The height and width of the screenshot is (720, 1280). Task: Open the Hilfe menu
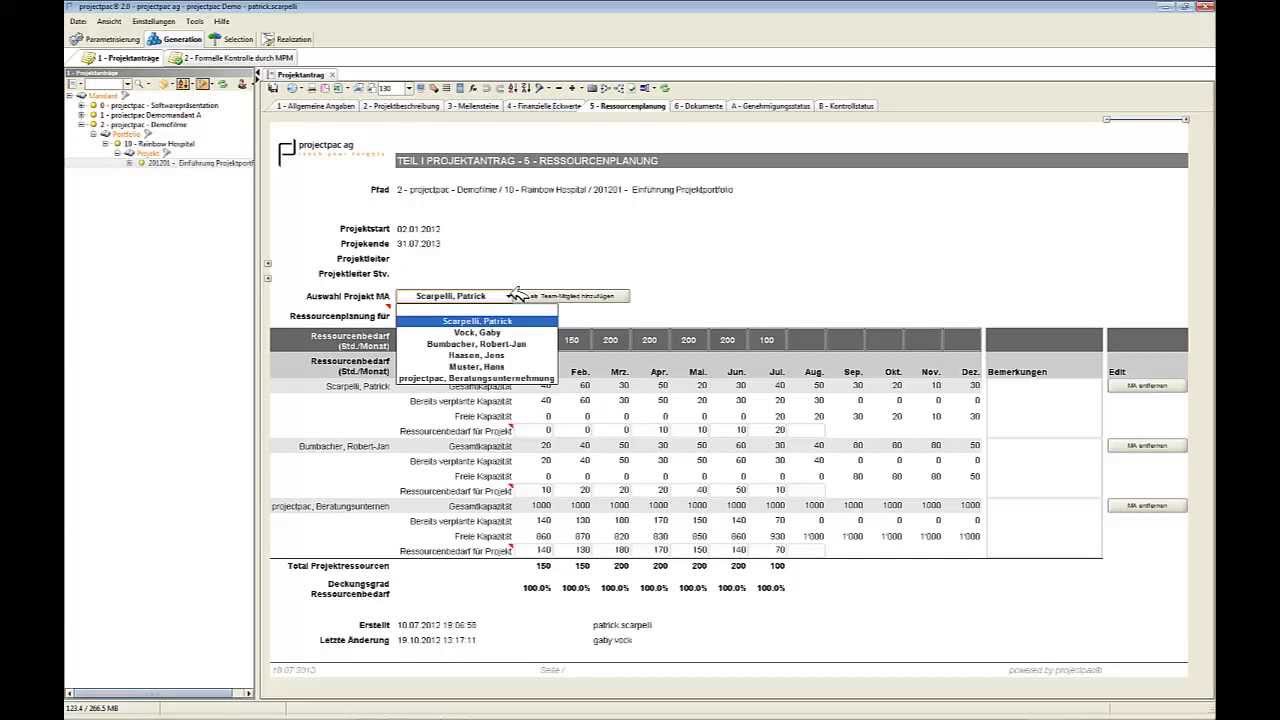(x=222, y=21)
